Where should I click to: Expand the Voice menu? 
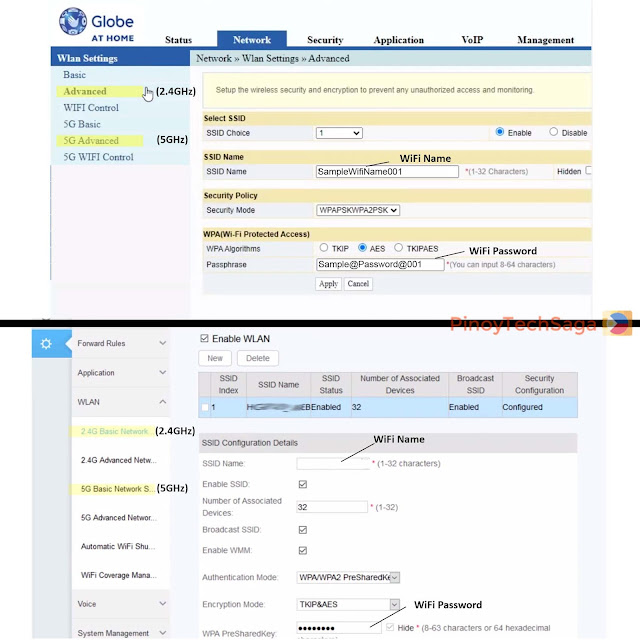click(121, 604)
